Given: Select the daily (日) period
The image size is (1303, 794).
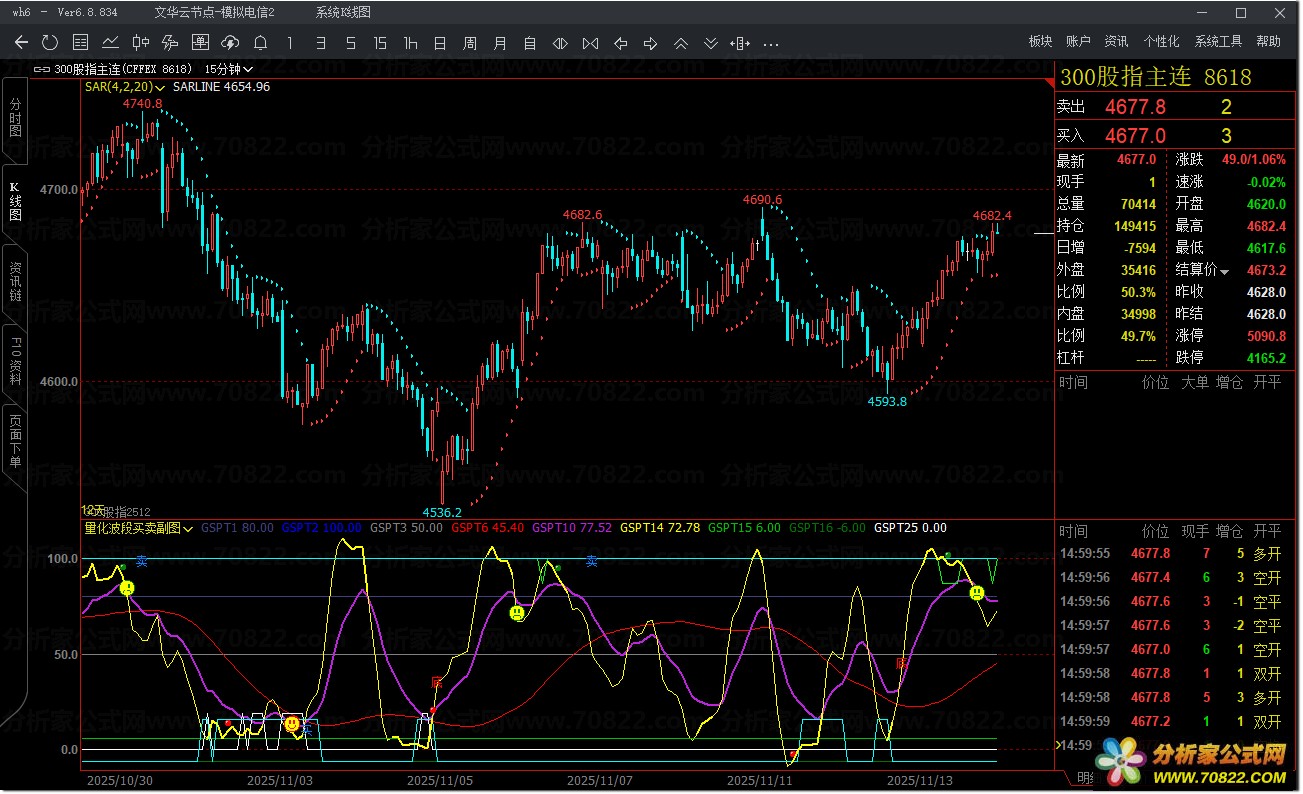Looking at the screenshot, I should (x=440, y=42).
